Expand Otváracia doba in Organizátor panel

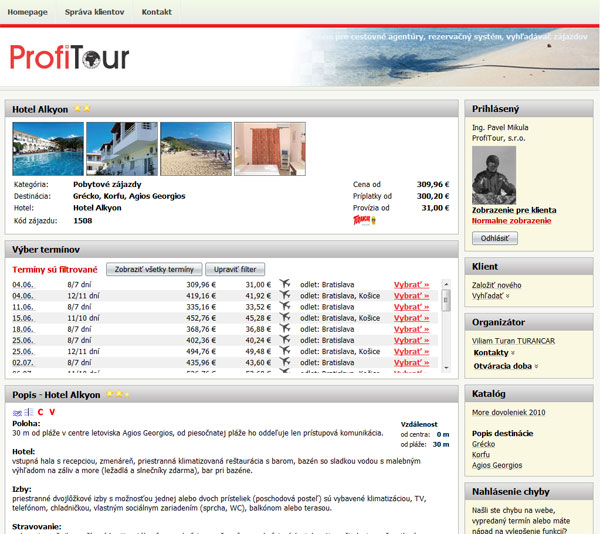point(506,366)
